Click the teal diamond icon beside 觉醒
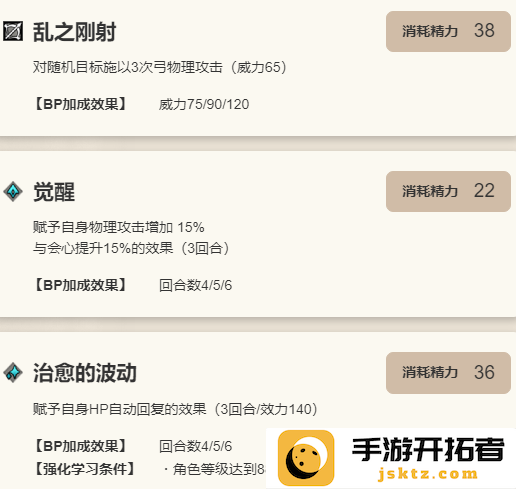Screen dimensions: 516x489 [13, 192]
